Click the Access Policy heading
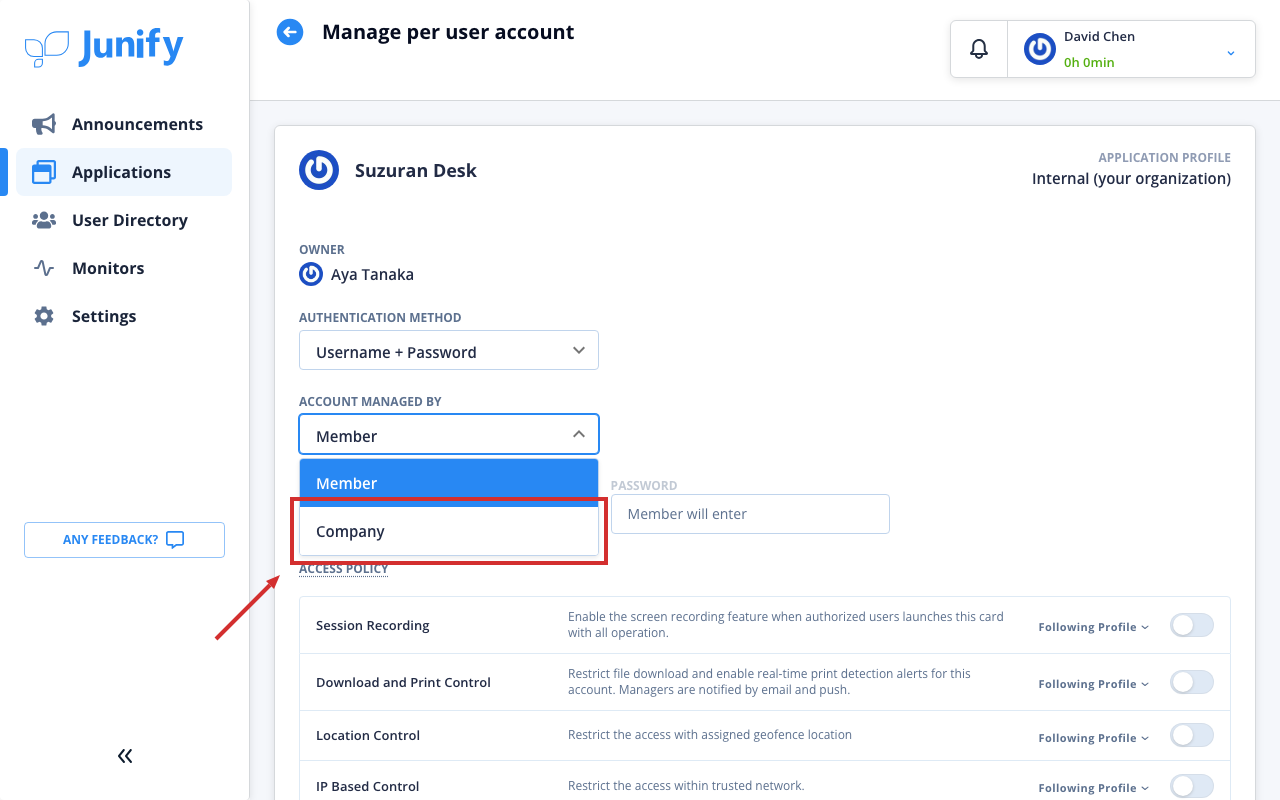Image resolution: width=1280 pixels, height=800 pixels. (343, 569)
